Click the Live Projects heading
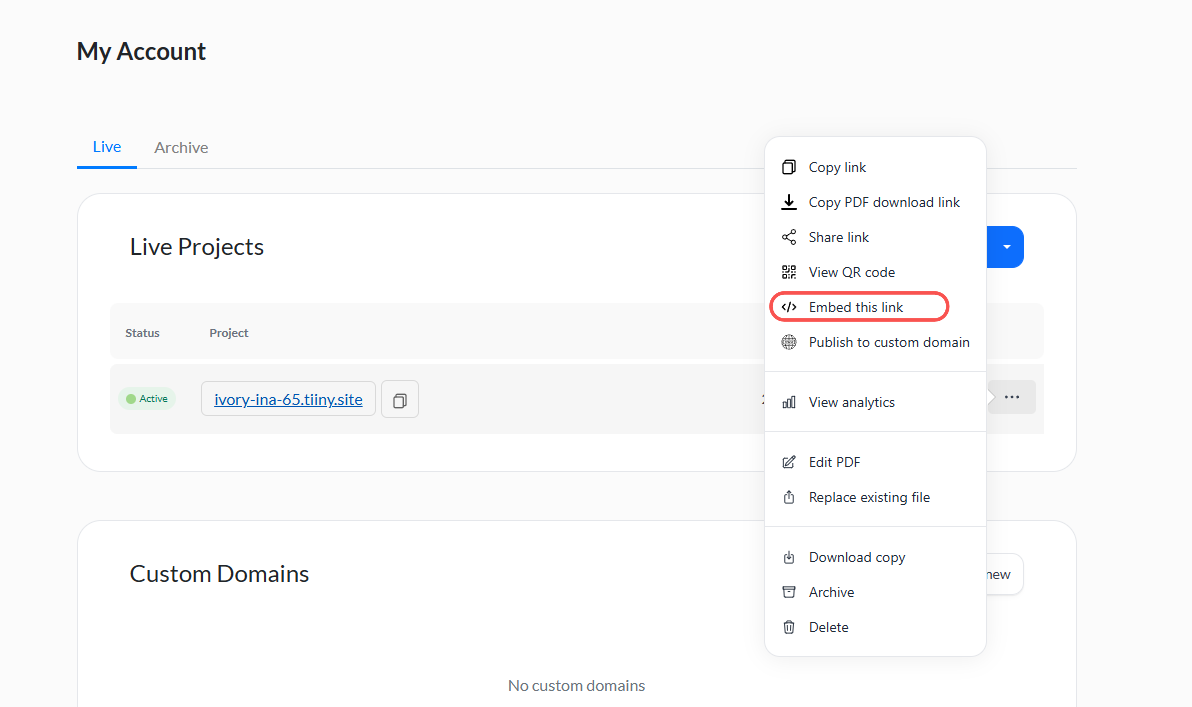Viewport: 1192px width, 707px height. click(x=197, y=247)
